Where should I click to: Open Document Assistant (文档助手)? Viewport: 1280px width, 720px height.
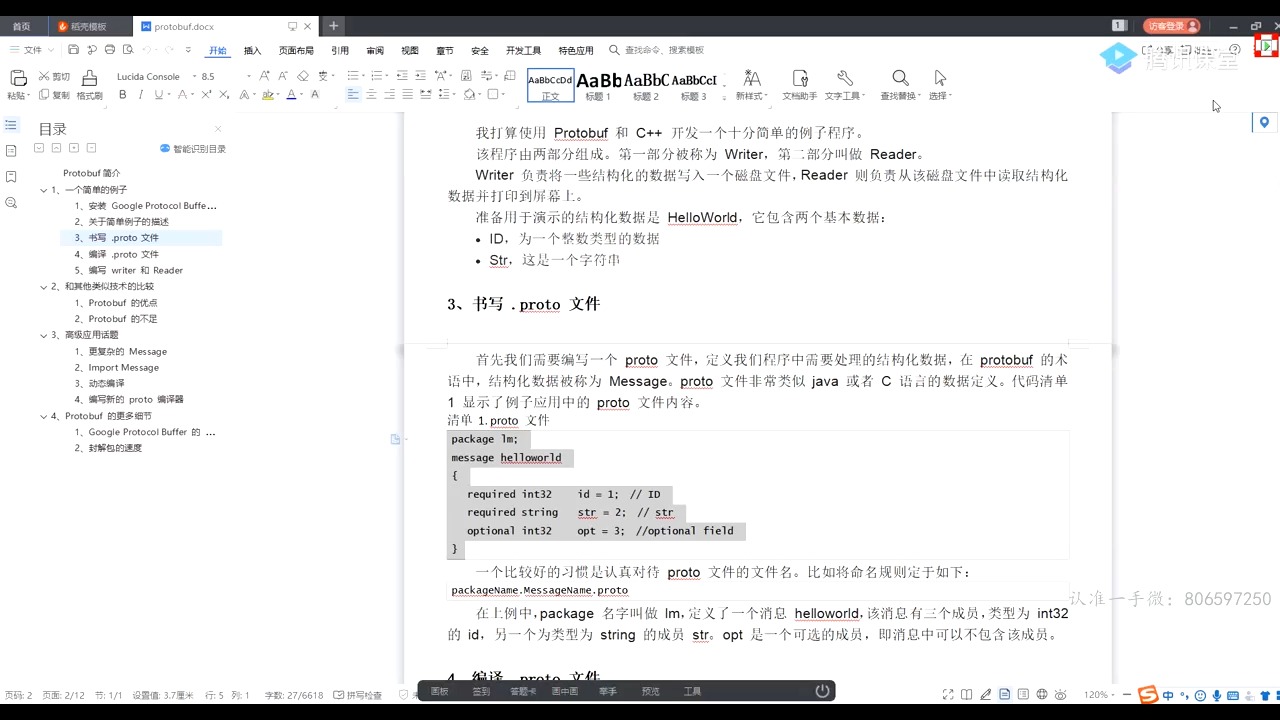point(799,85)
